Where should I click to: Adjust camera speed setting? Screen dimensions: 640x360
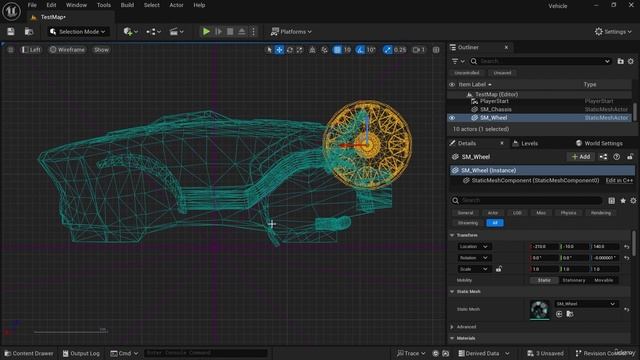419,50
